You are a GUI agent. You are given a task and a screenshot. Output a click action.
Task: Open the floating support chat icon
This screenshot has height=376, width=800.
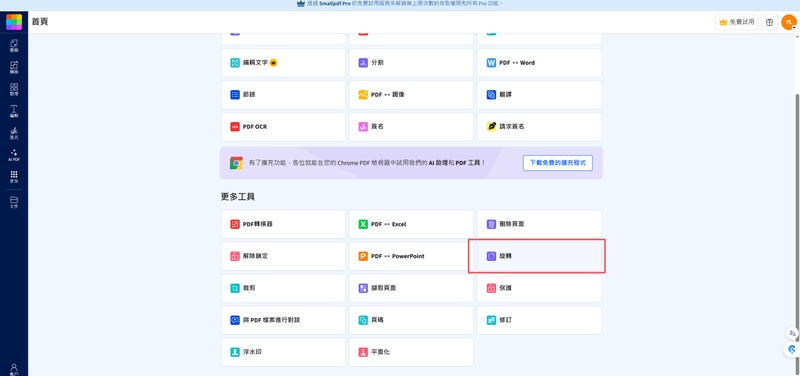(792, 349)
